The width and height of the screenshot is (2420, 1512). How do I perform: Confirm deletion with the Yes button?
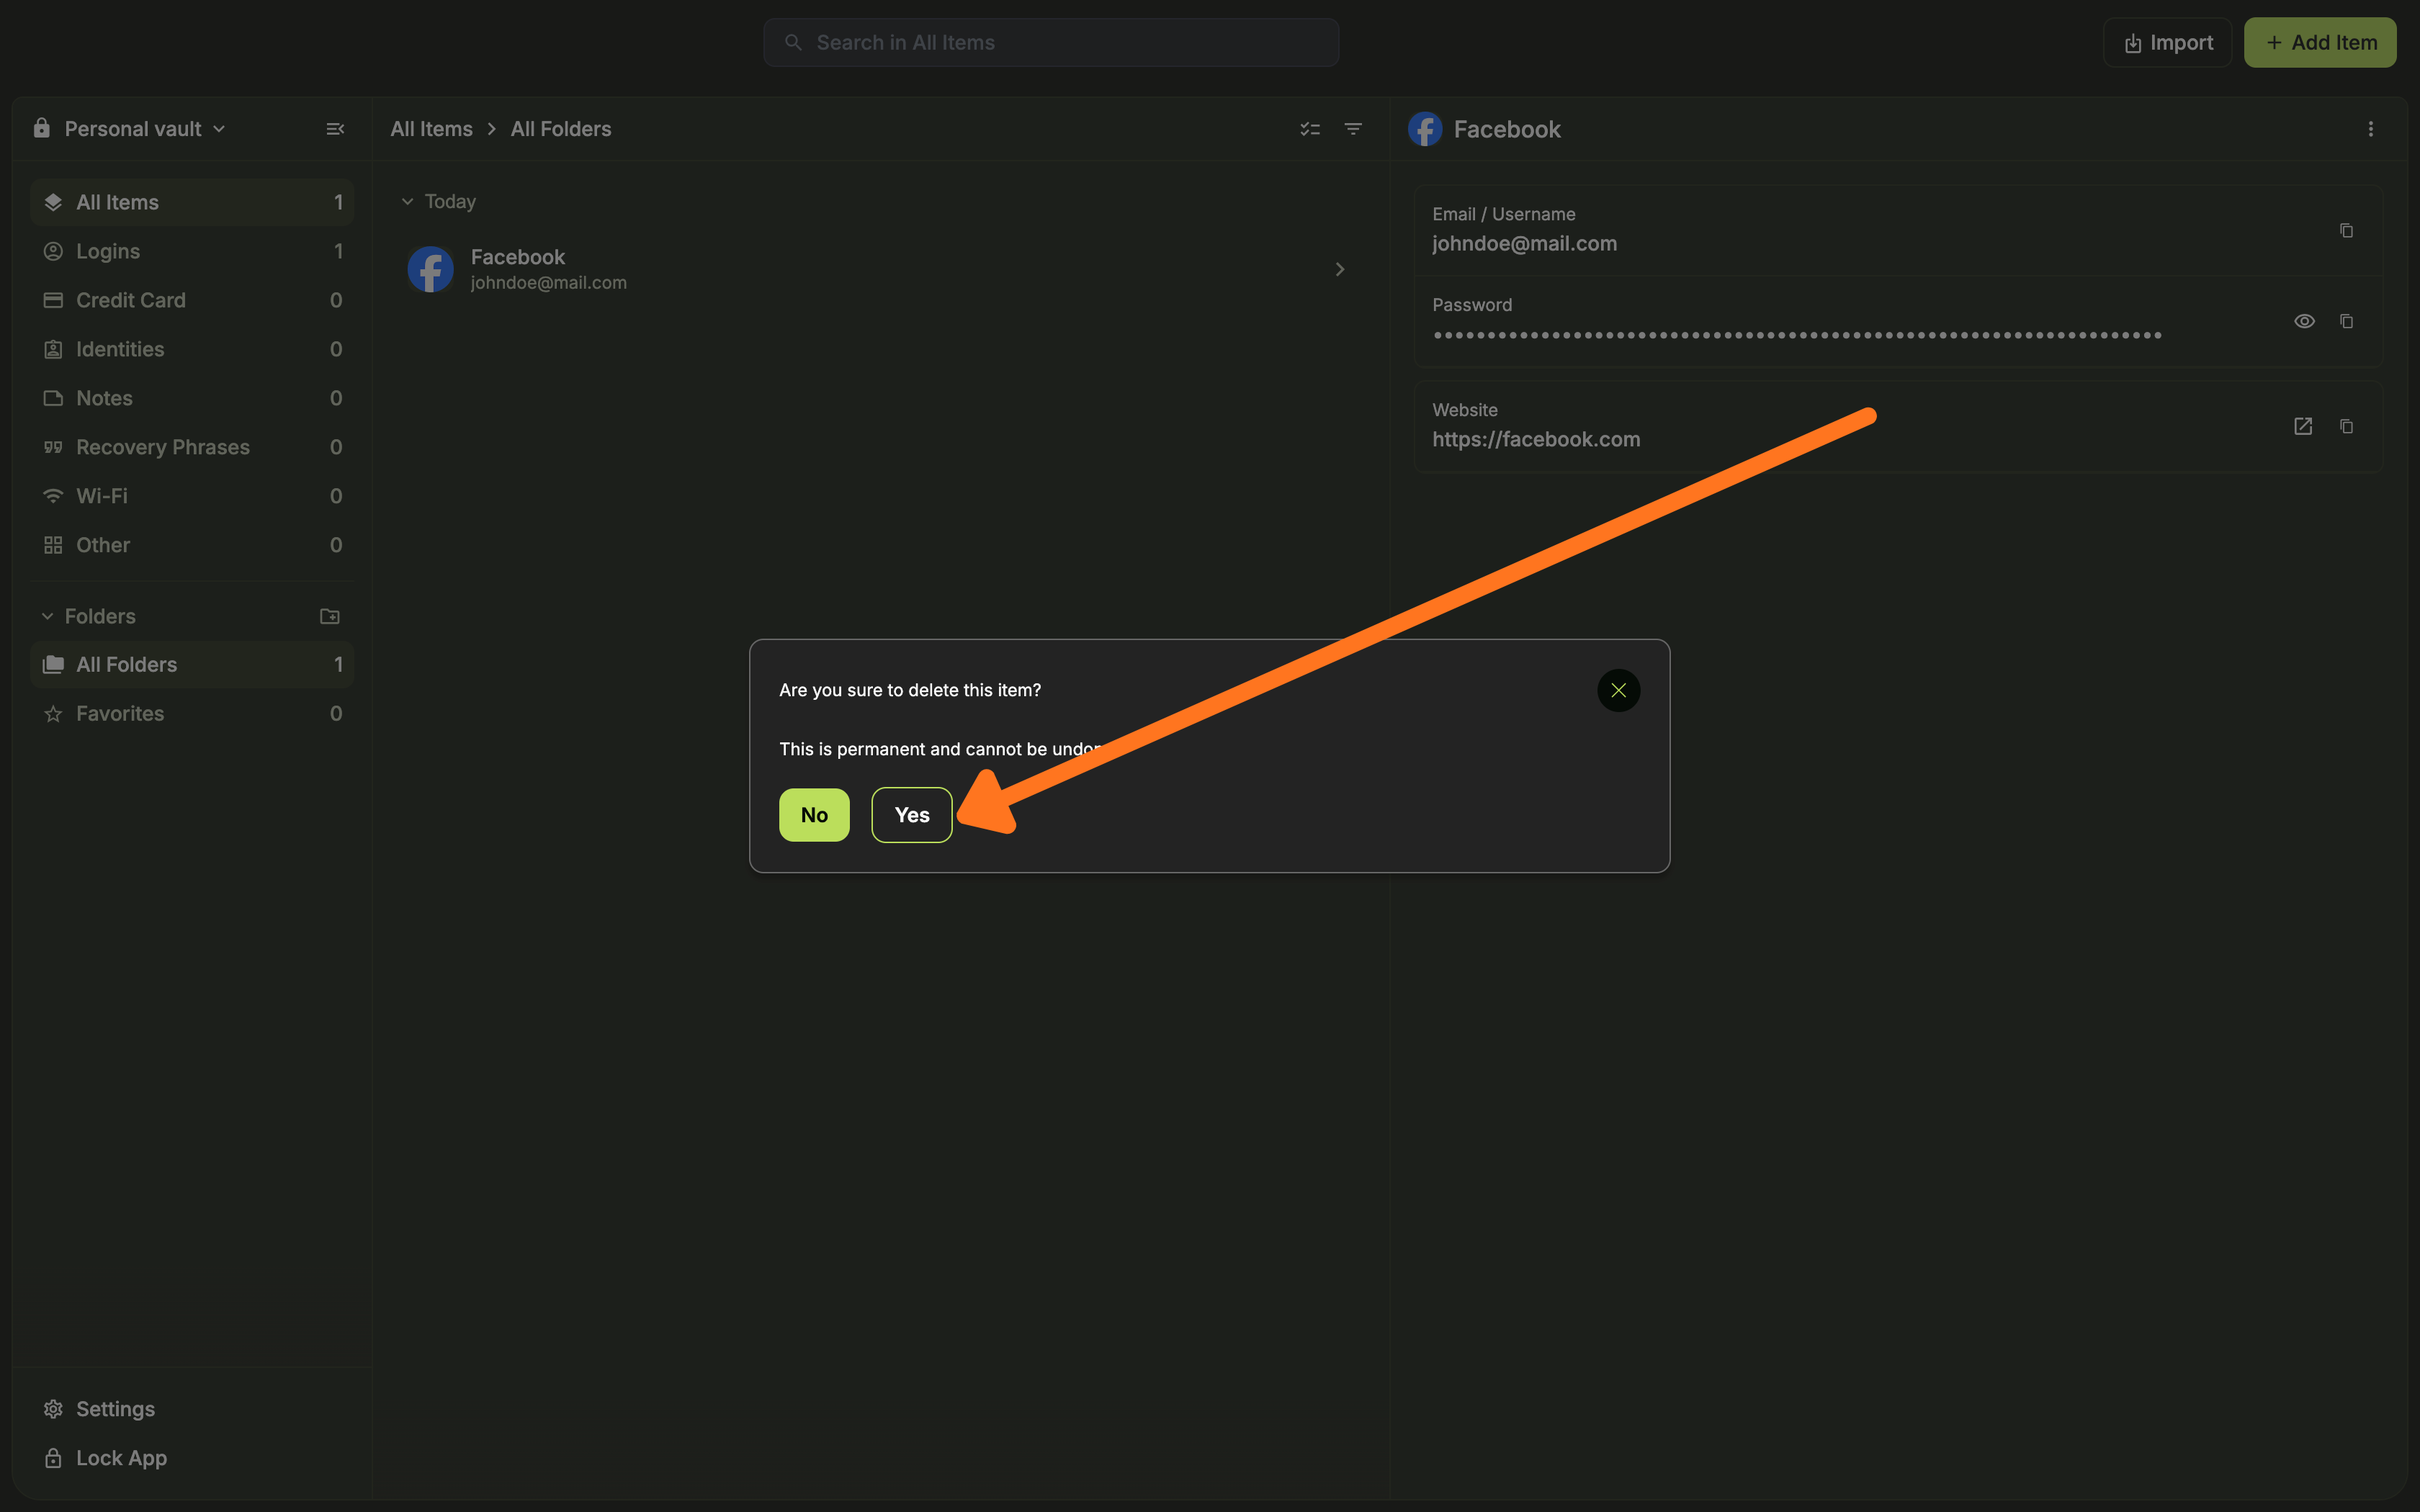(911, 815)
